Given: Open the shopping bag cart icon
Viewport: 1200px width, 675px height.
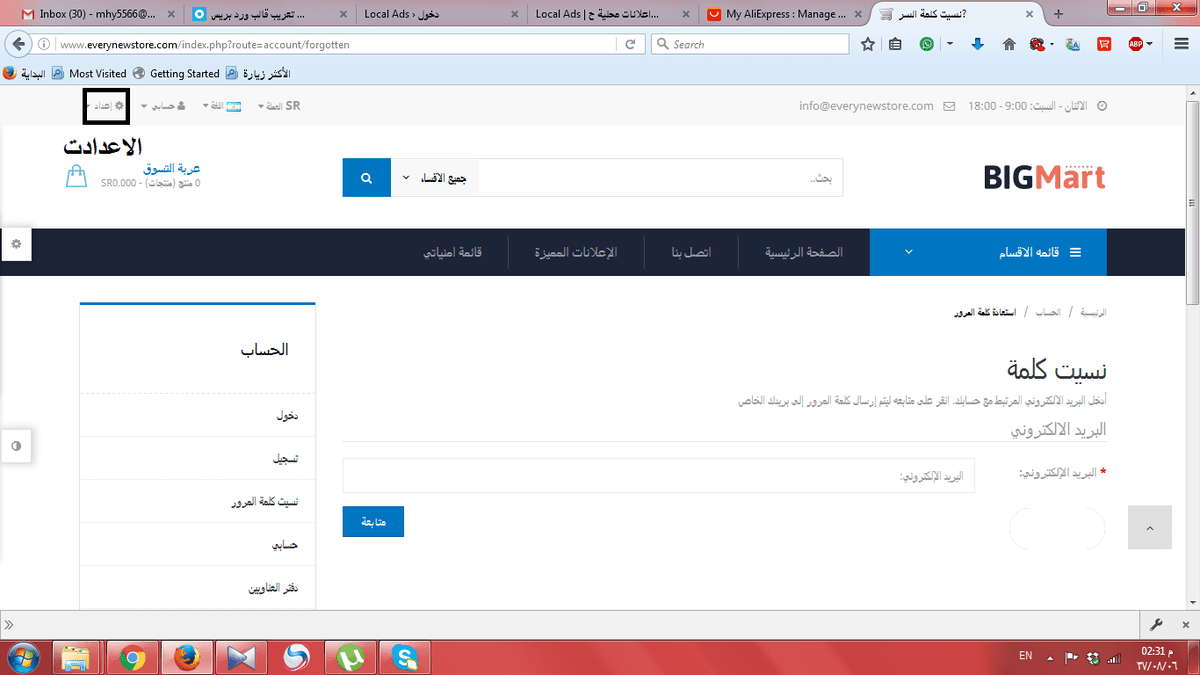Looking at the screenshot, I should [76, 177].
